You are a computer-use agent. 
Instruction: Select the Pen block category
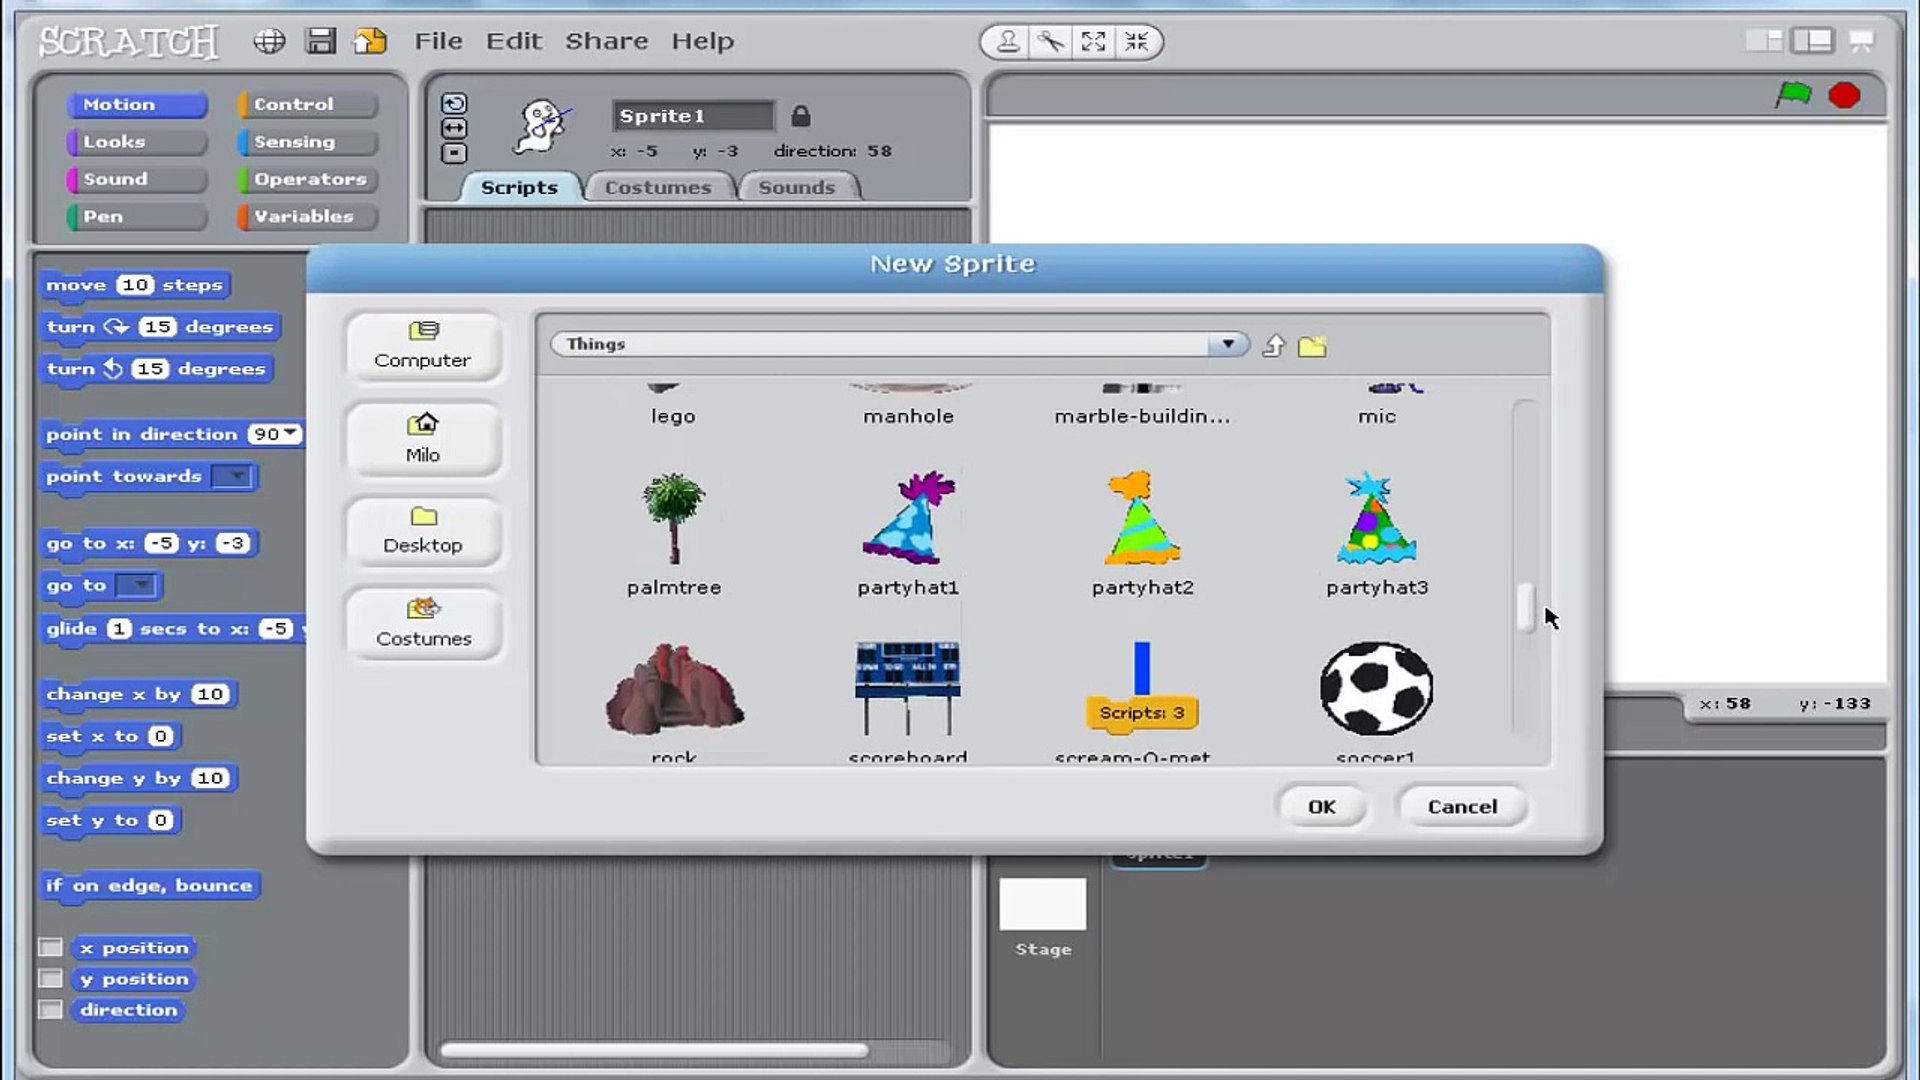137,216
